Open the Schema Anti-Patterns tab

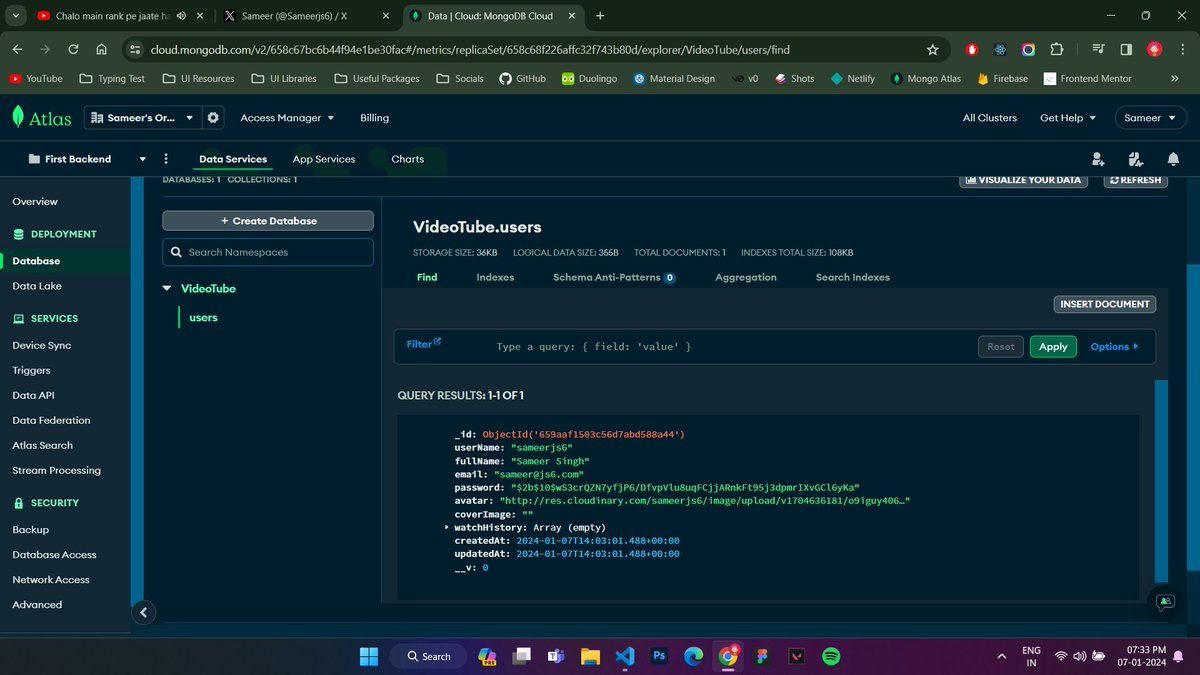tap(614, 277)
